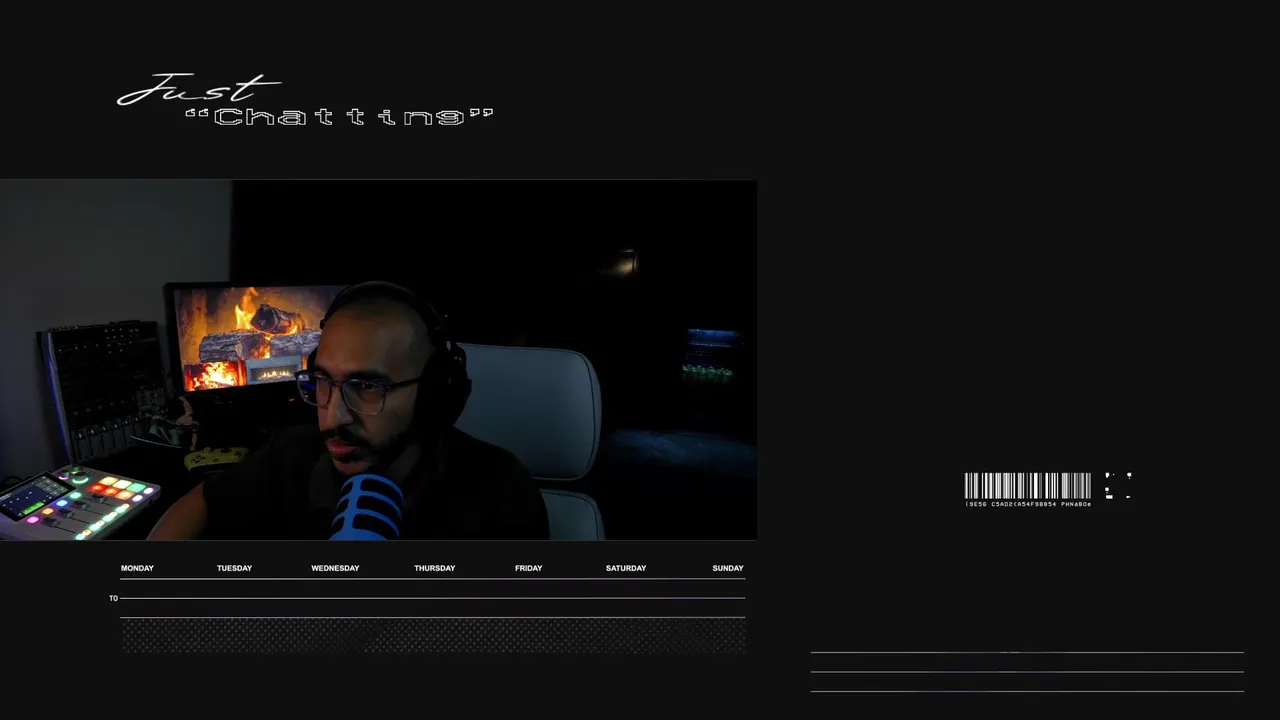Click the TUESDAY schedule label
1280x720 pixels.
tap(234, 568)
